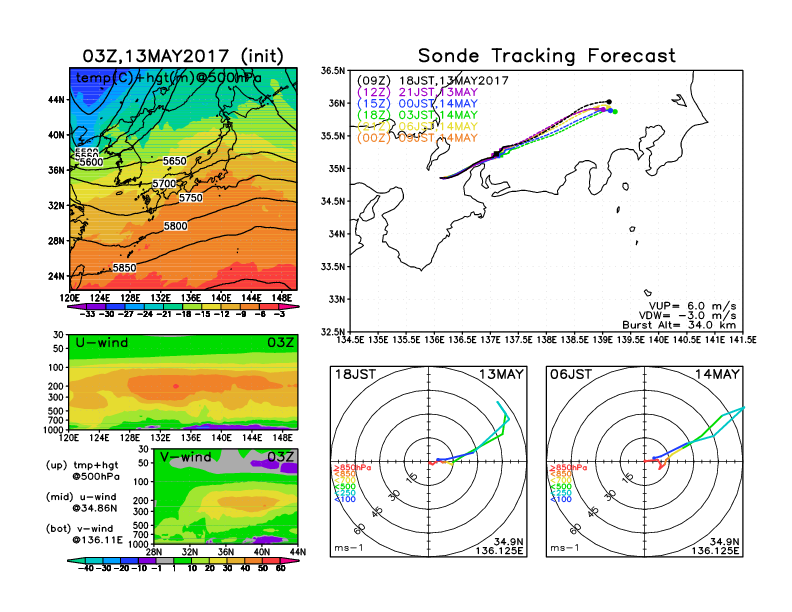Click the '28N' label under the V-wind panel
Viewport: 792px width, 612px height.
(153, 552)
